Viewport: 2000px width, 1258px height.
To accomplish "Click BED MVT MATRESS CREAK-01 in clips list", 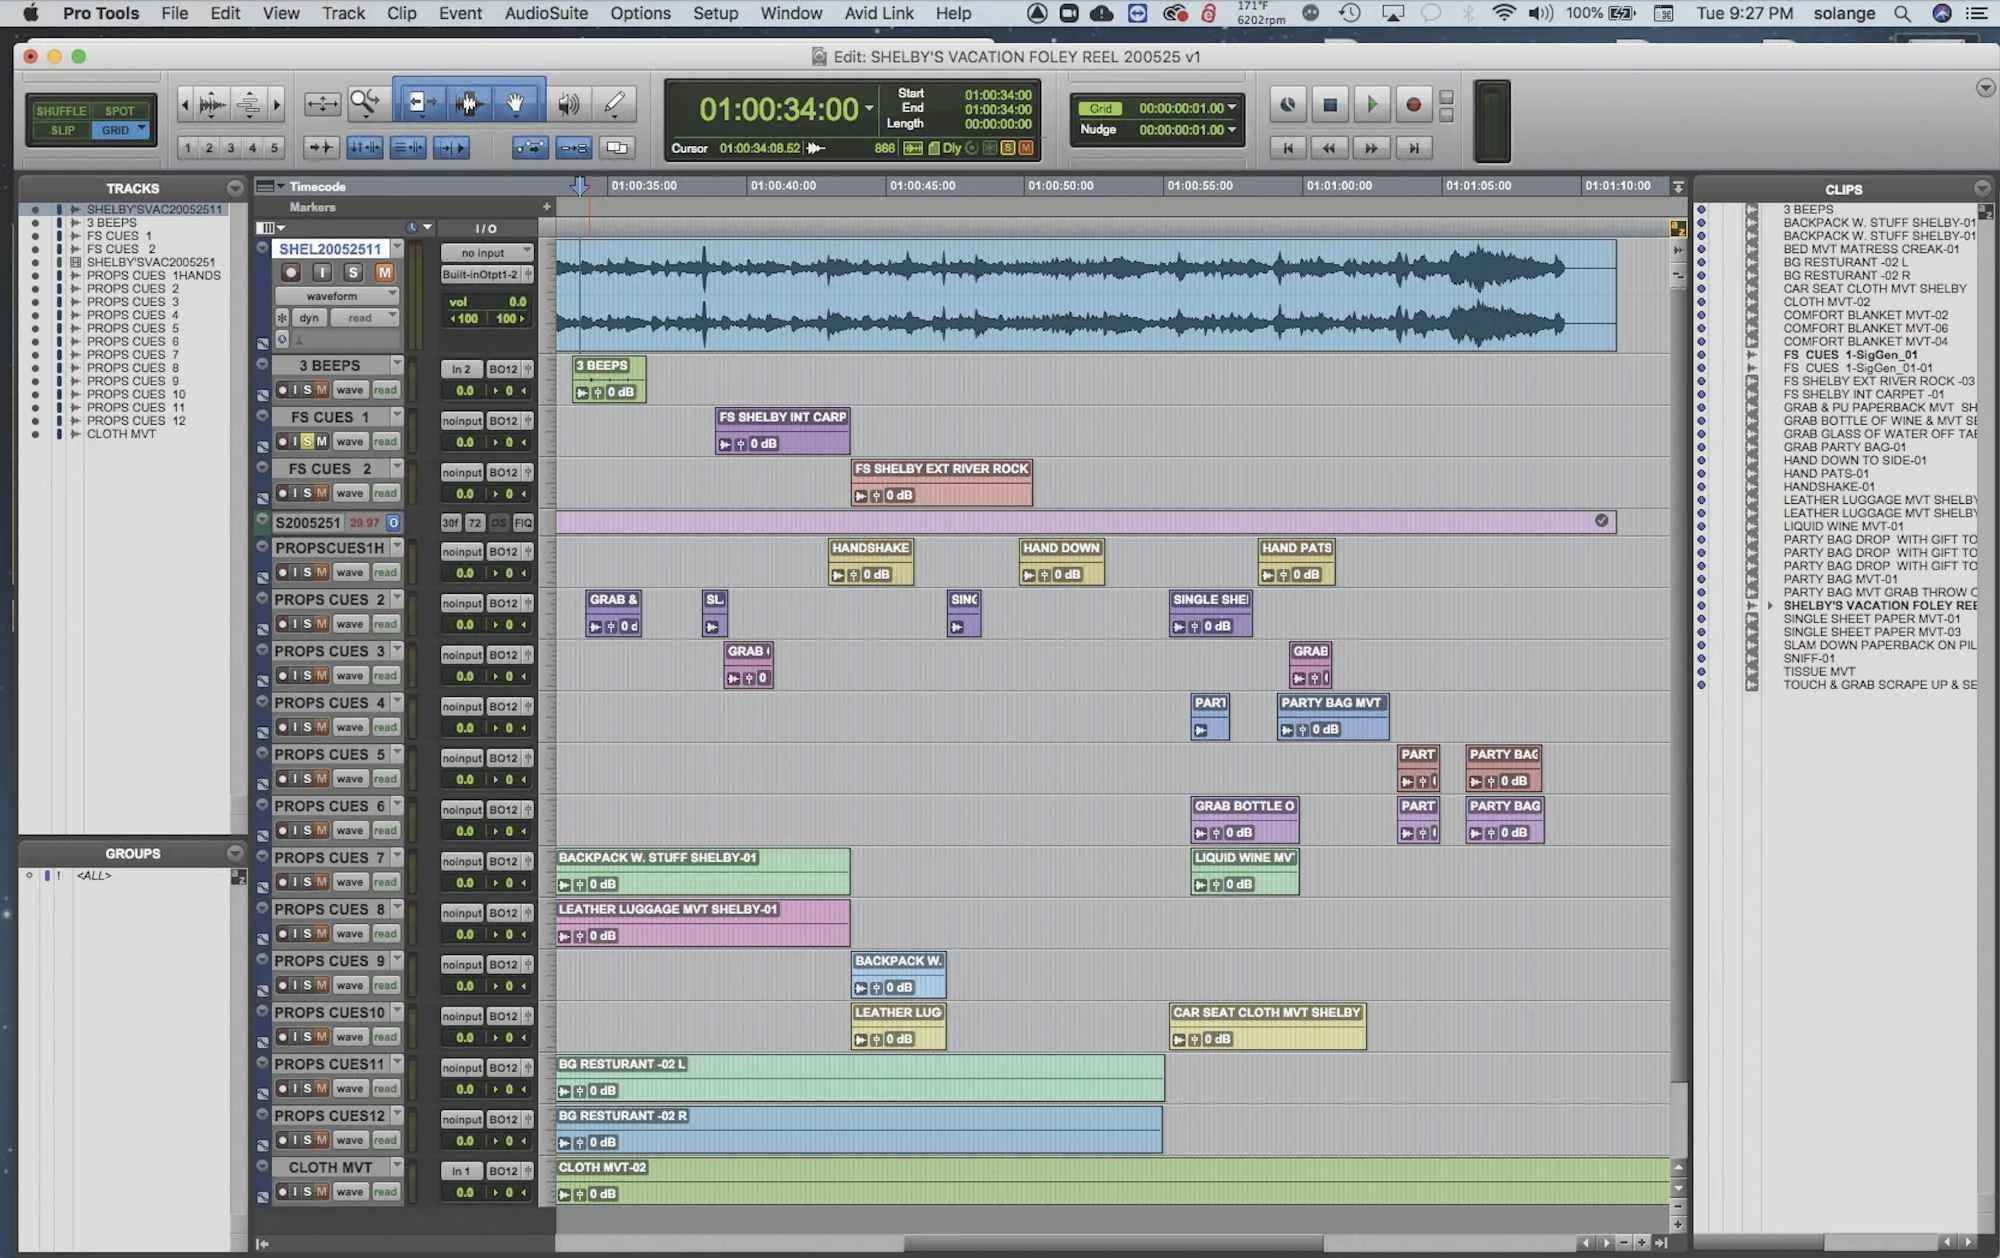I will (x=1870, y=249).
